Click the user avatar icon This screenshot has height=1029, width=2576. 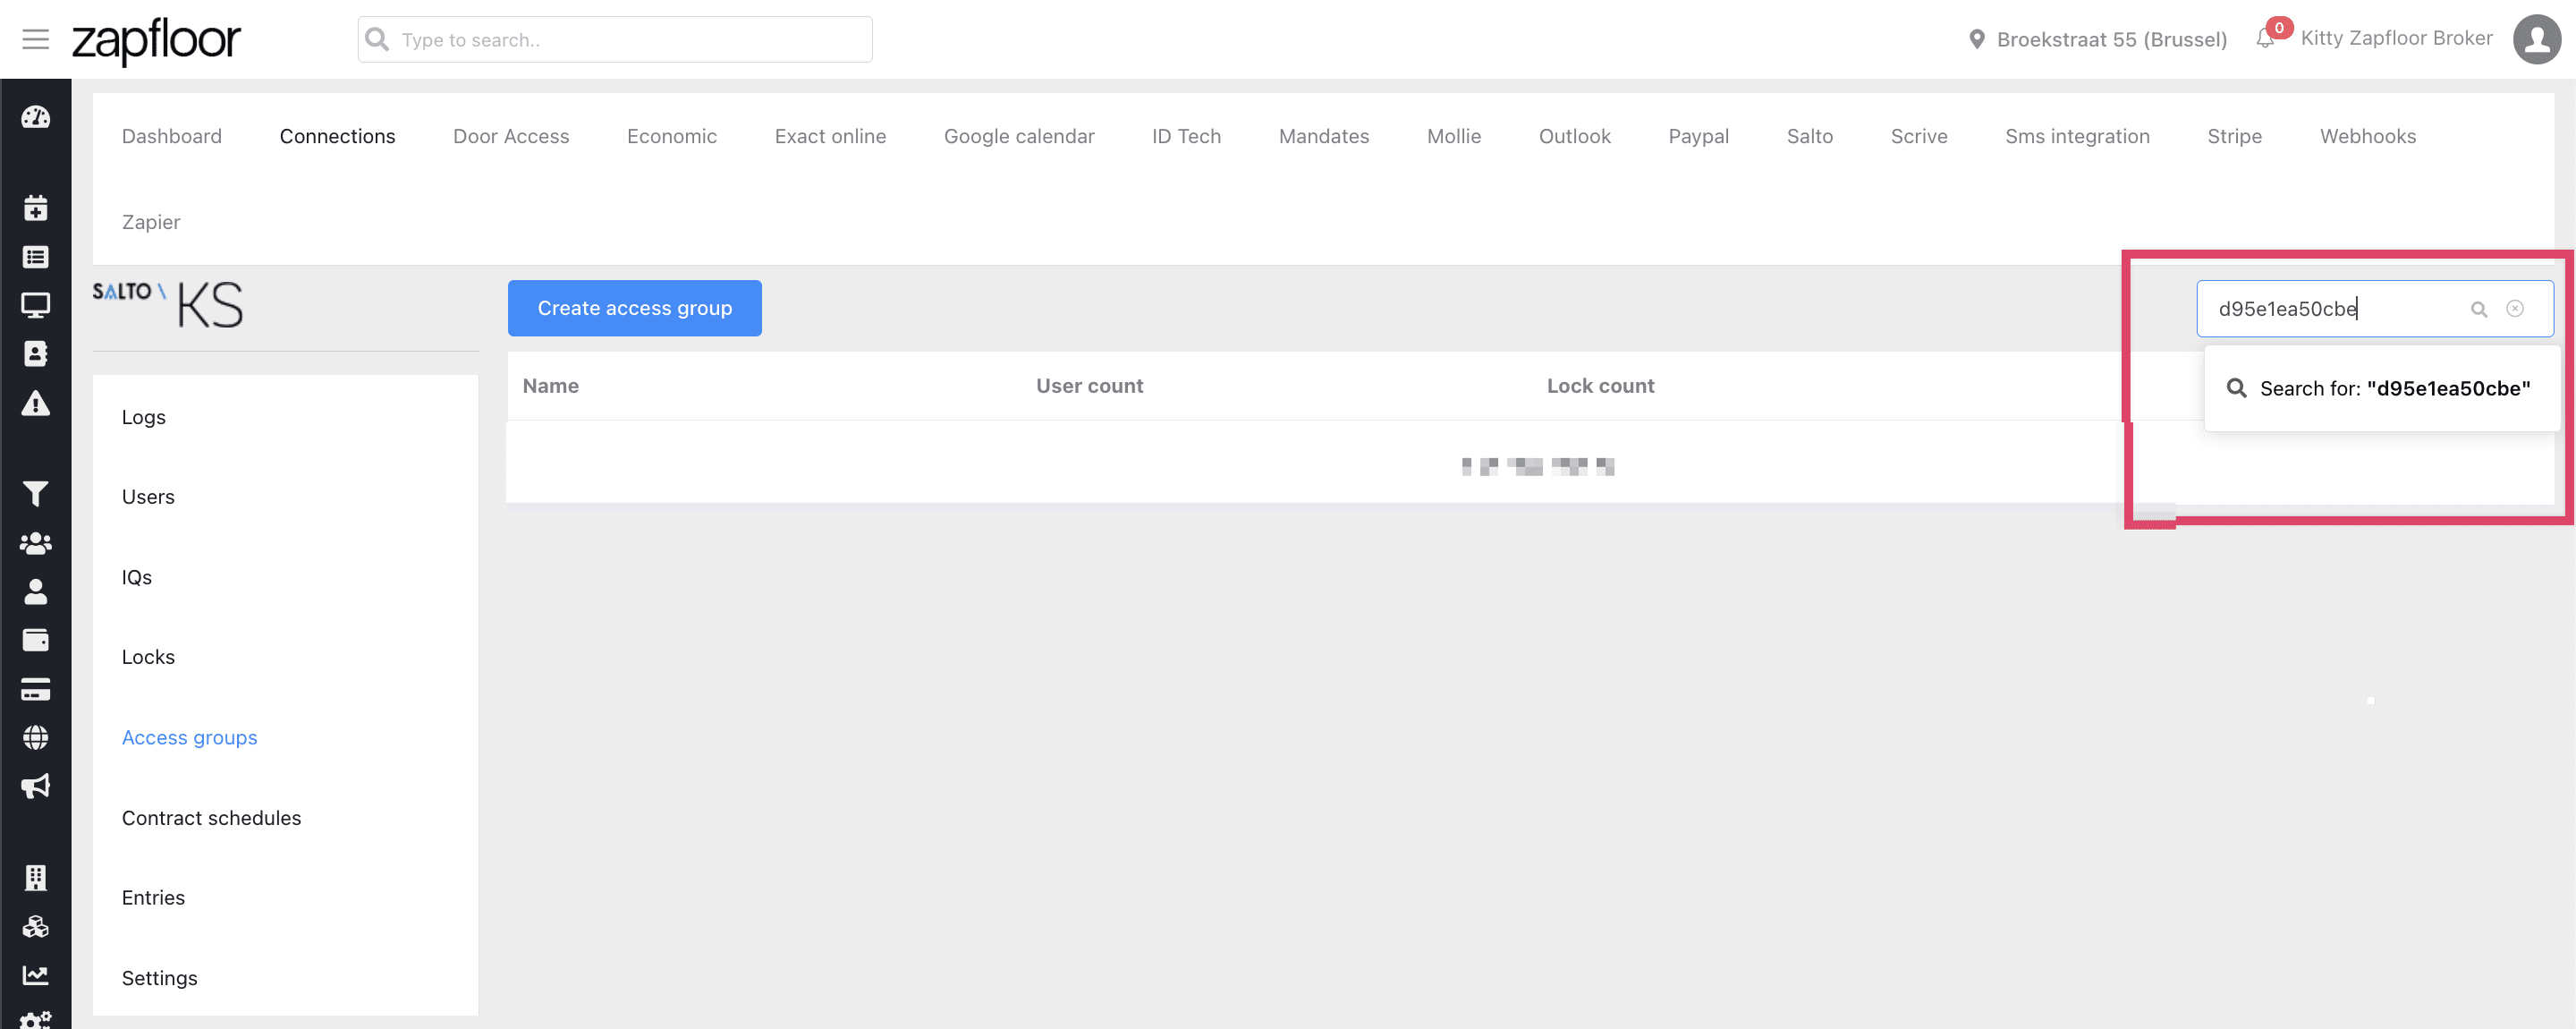coord(2536,39)
